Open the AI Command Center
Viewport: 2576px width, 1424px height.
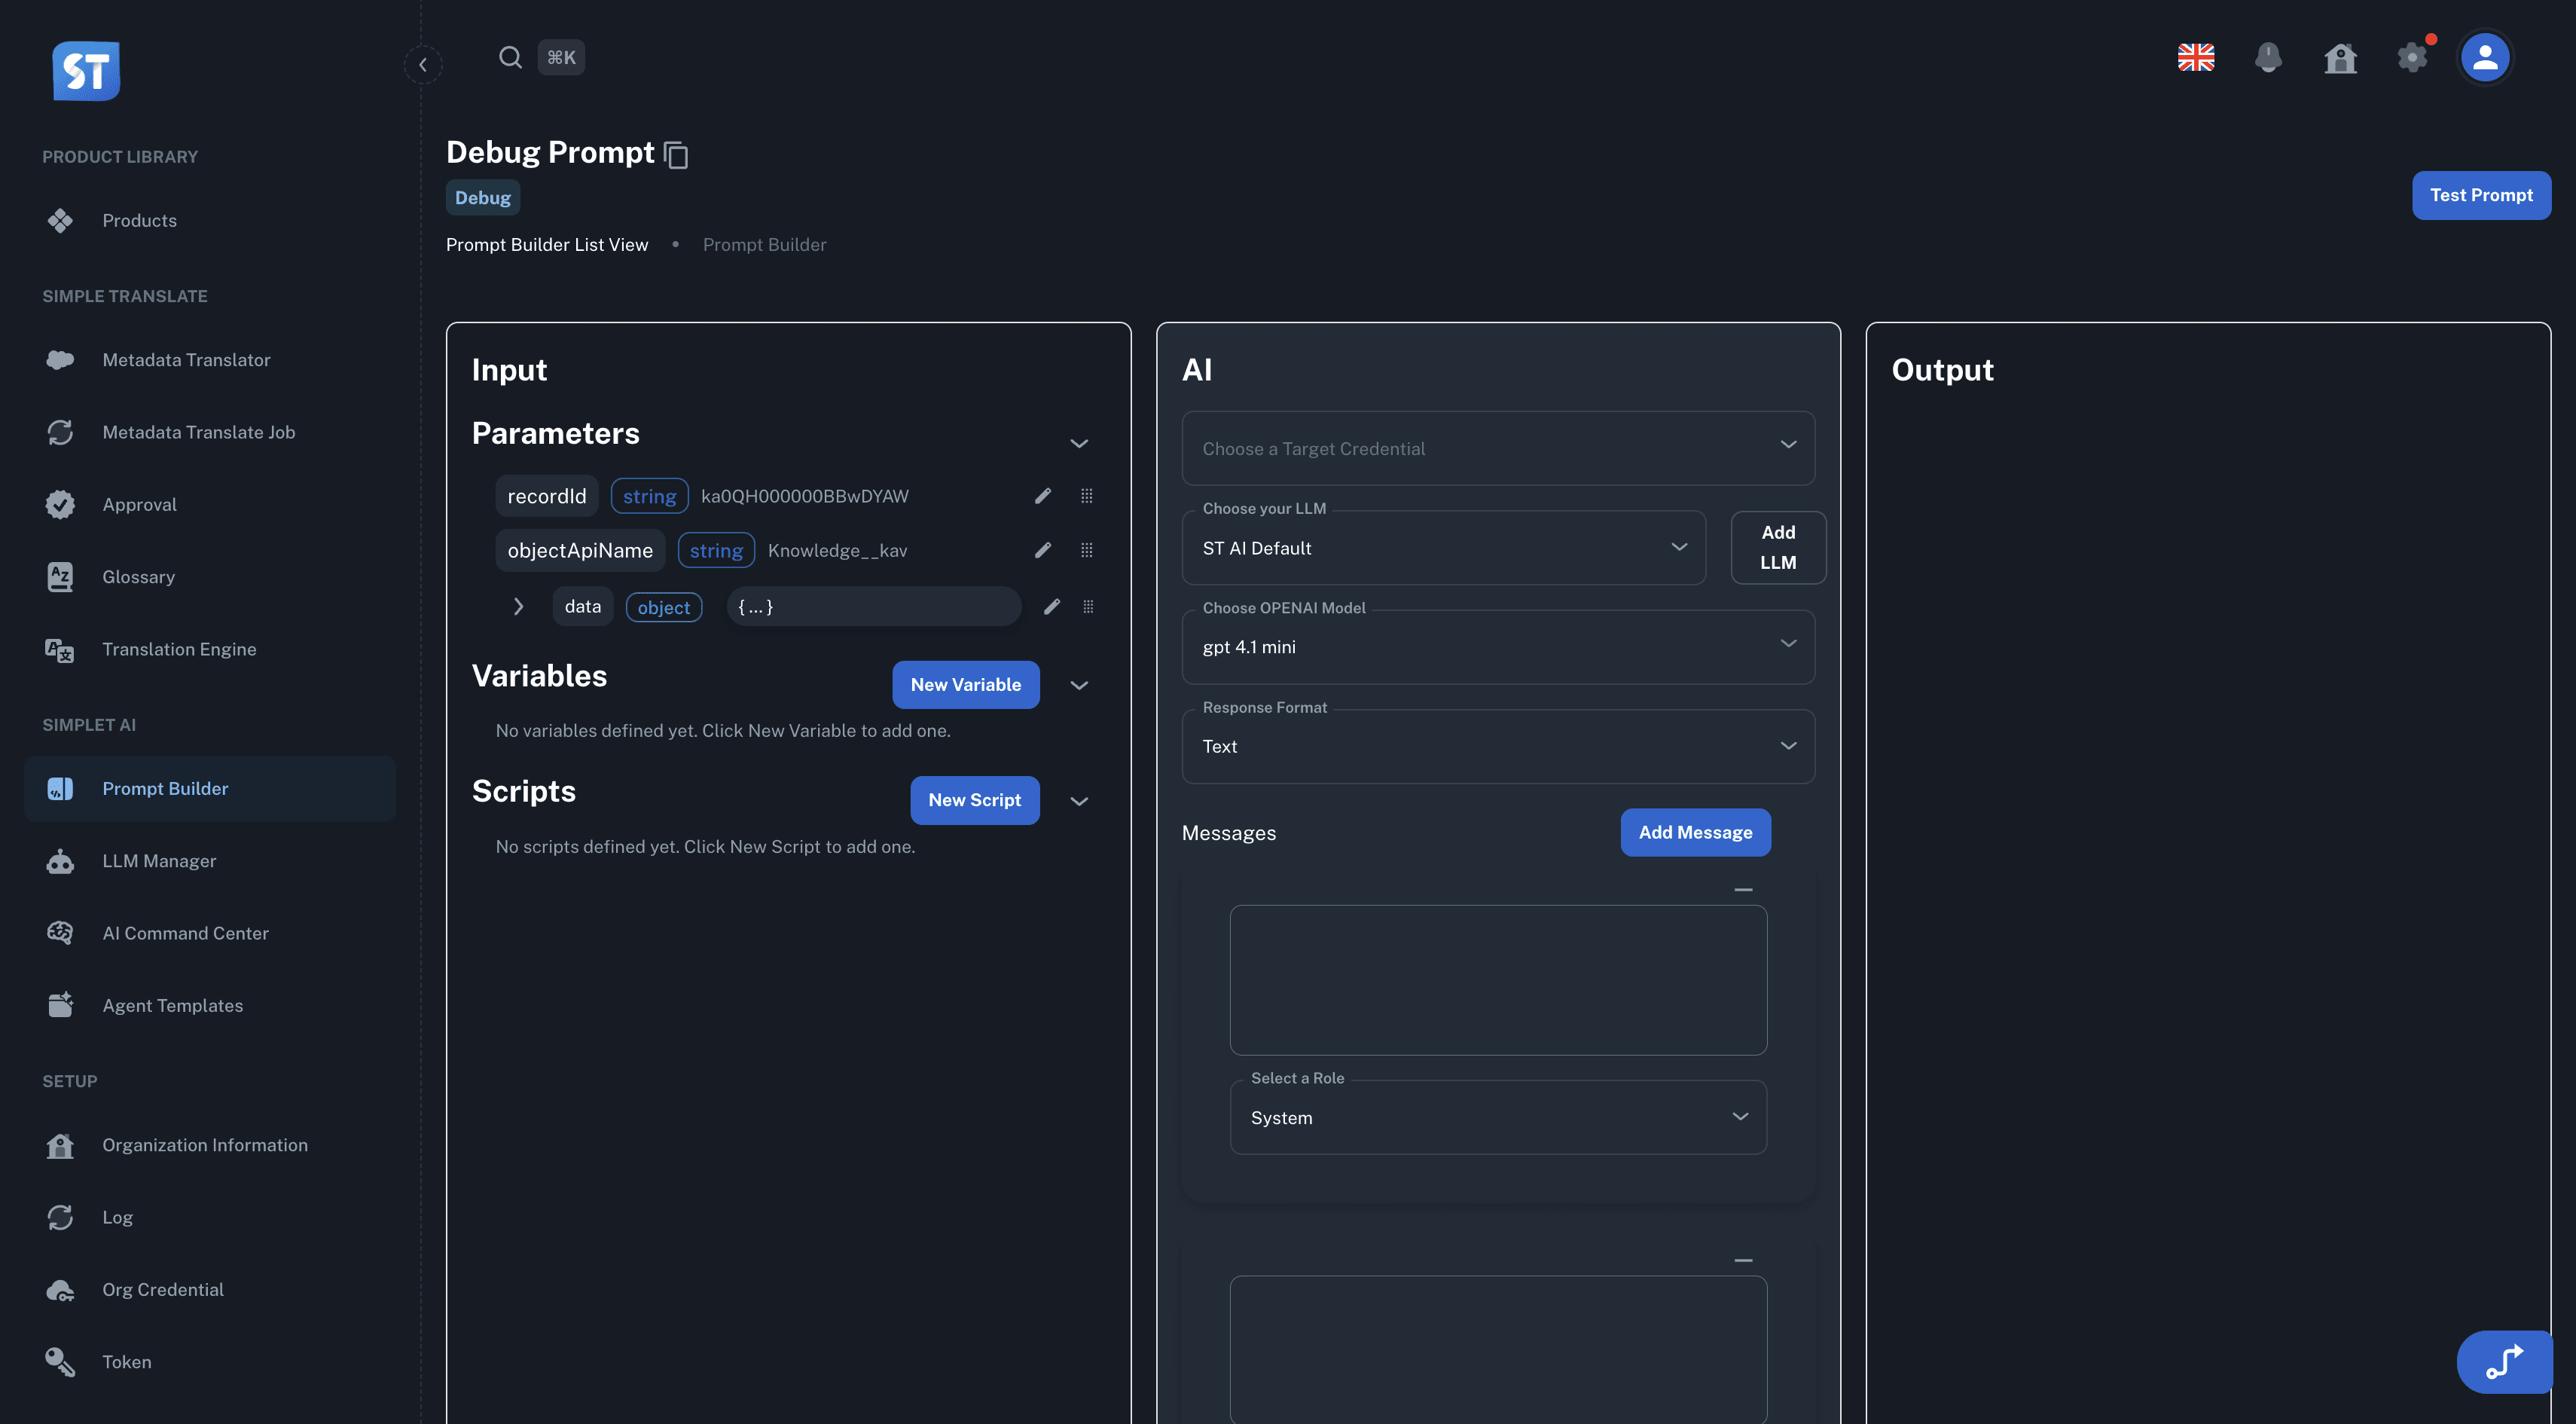pos(185,932)
